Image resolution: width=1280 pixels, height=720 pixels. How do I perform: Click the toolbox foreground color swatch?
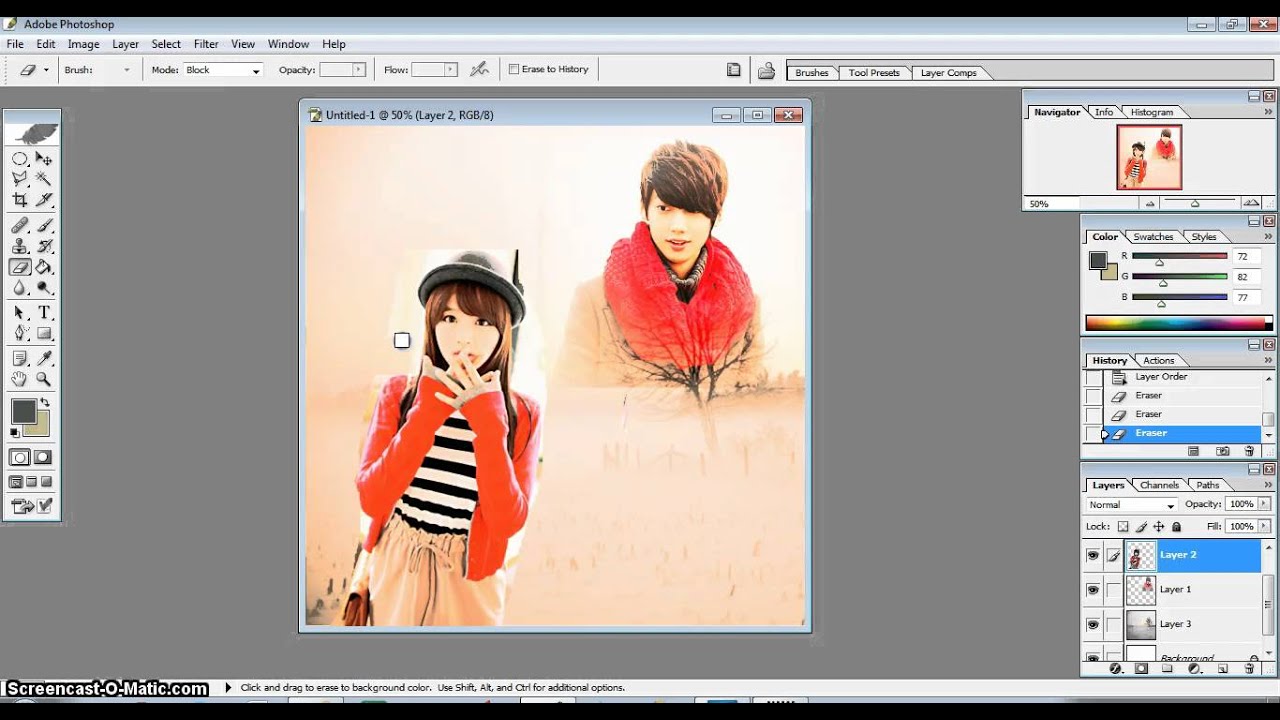(x=24, y=412)
